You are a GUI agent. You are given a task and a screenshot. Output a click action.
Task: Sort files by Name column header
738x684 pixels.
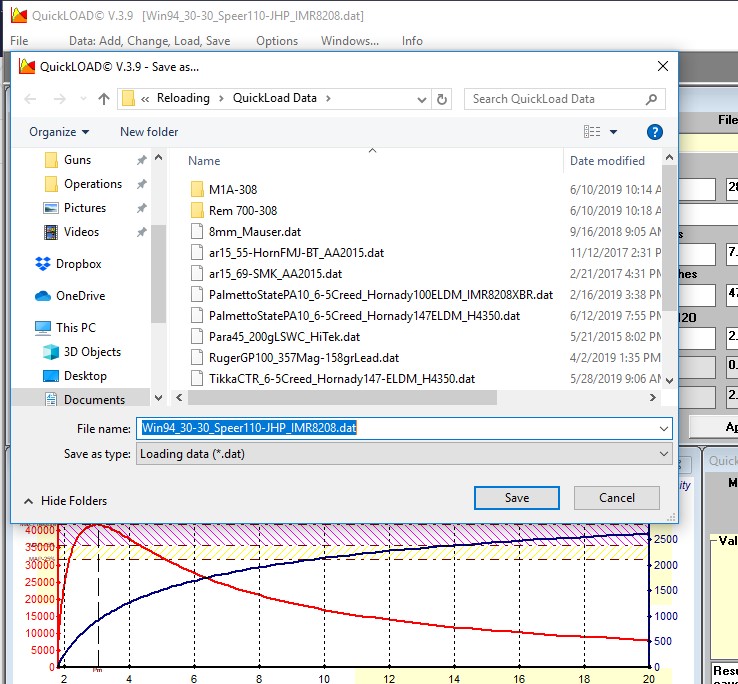pos(204,161)
